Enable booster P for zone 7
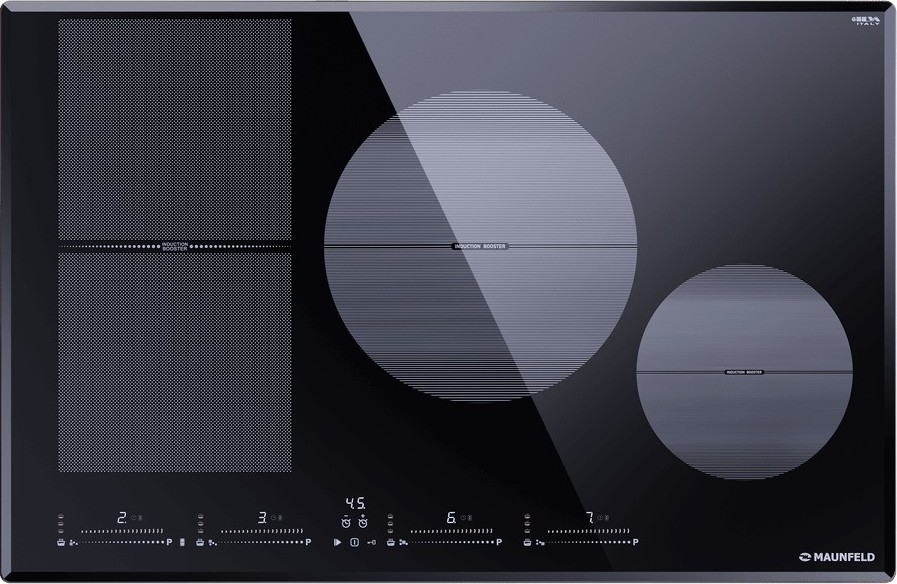897x584 pixels. (x=634, y=542)
